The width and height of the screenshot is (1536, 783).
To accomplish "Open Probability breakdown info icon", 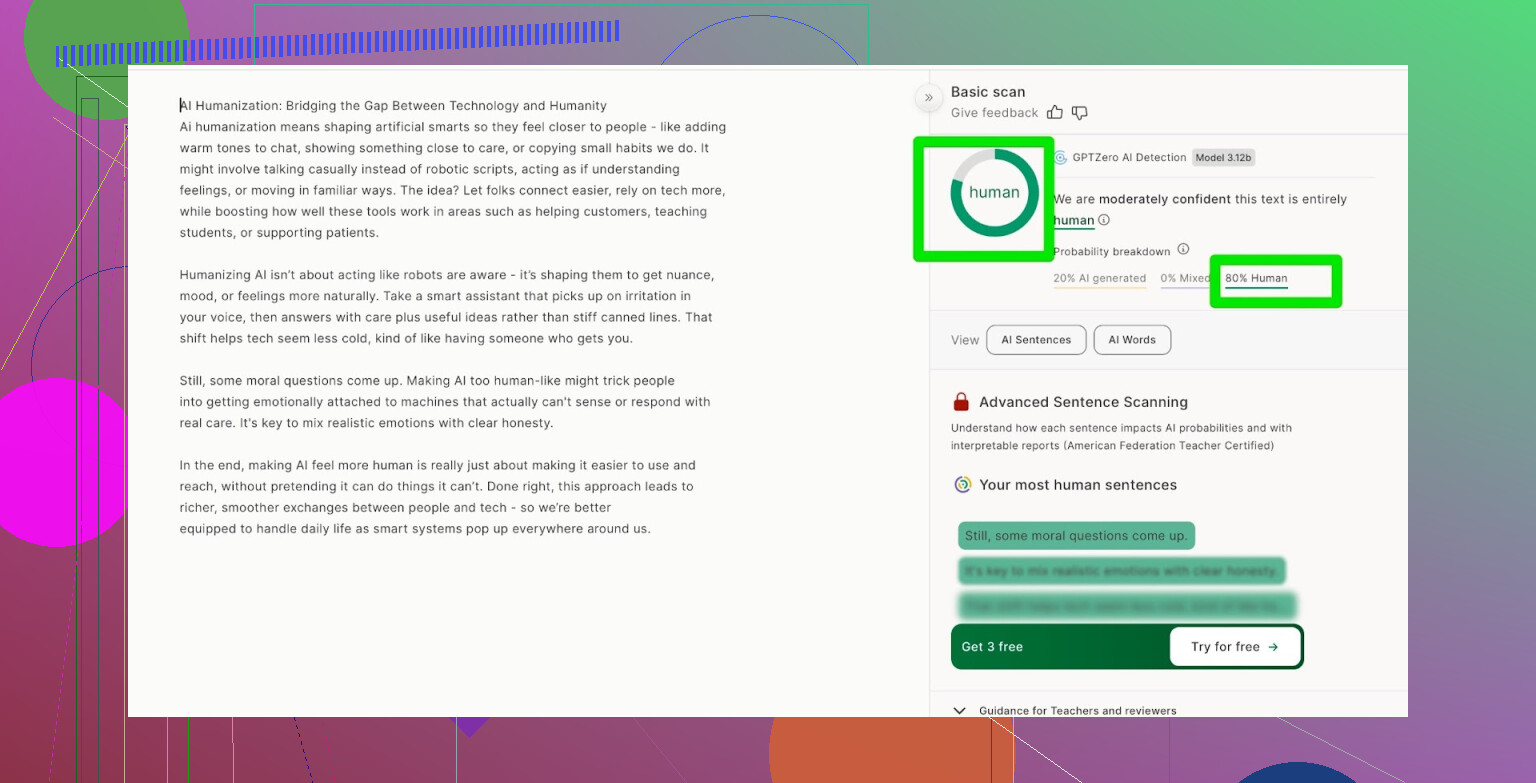I will tap(1183, 250).
